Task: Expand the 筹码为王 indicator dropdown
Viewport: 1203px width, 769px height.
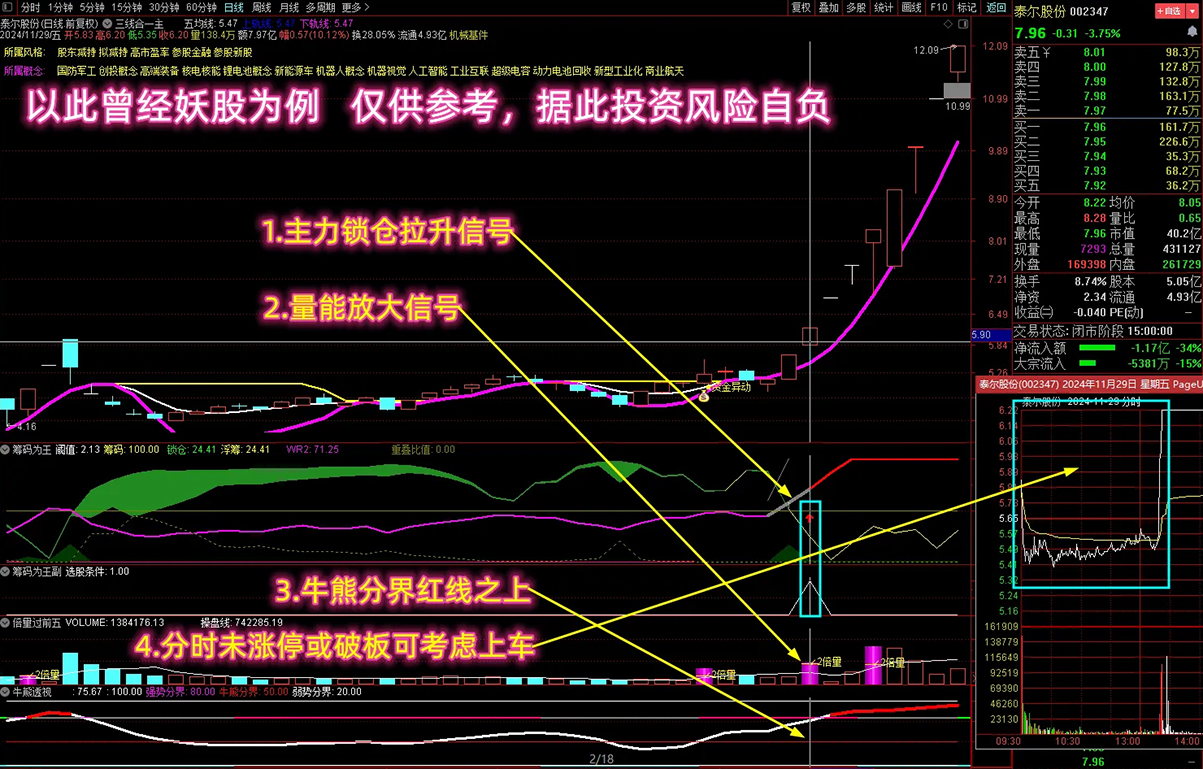Action: coord(6,450)
